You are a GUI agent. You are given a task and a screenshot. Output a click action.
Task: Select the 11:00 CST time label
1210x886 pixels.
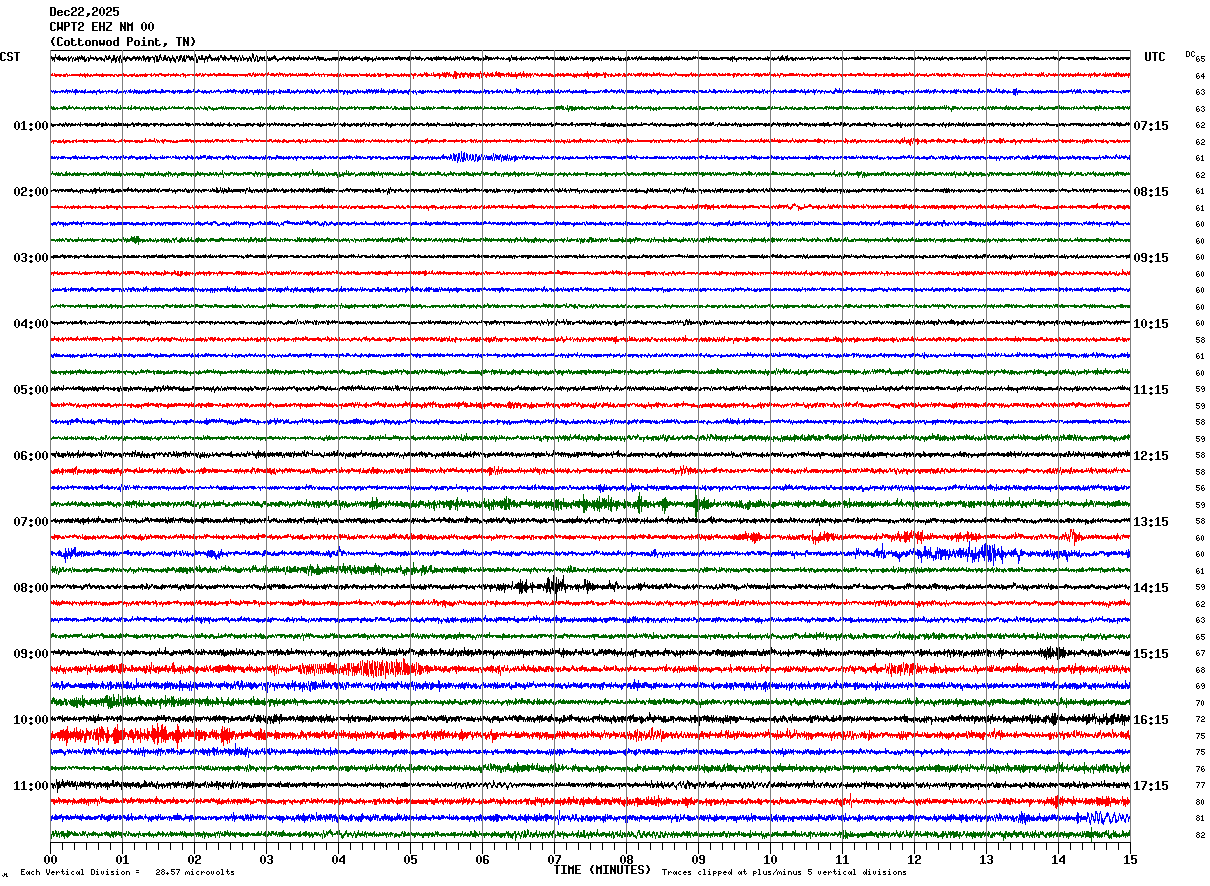[x=31, y=786]
